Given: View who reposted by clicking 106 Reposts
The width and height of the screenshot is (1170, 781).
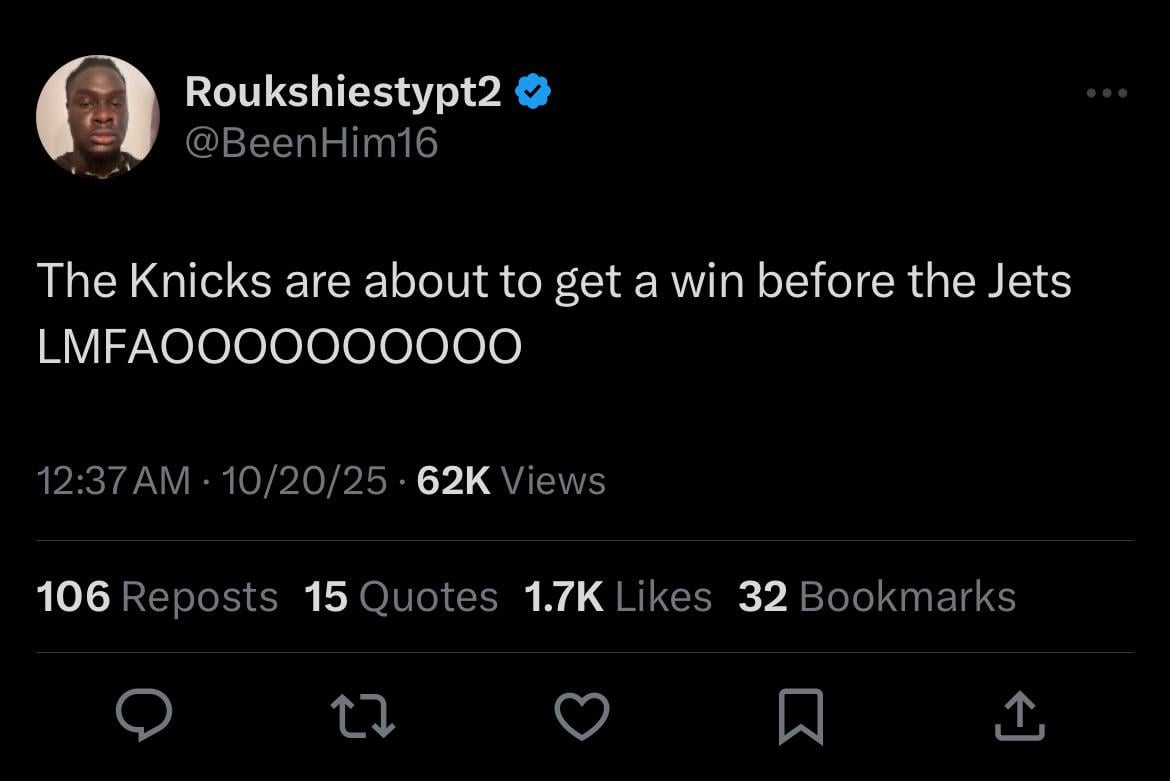Looking at the screenshot, I should coord(156,596).
